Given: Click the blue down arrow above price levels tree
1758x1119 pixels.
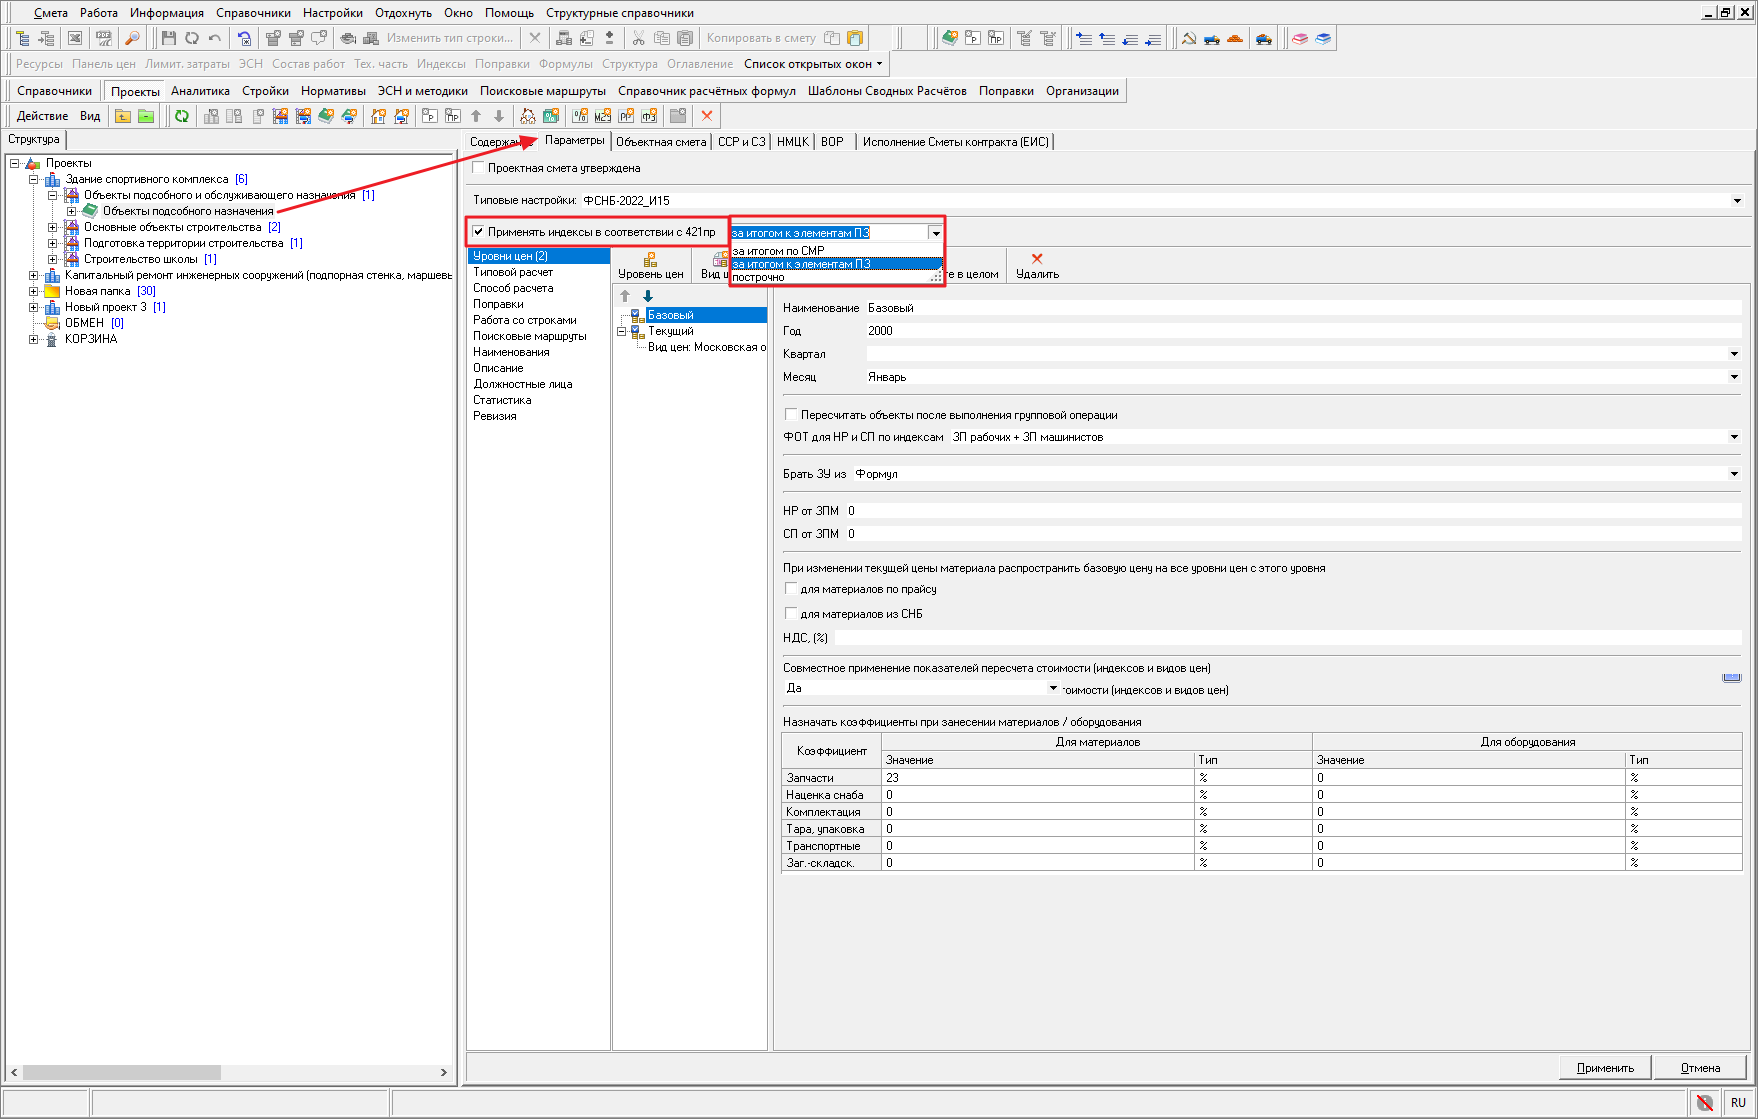Looking at the screenshot, I should click(648, 296).
